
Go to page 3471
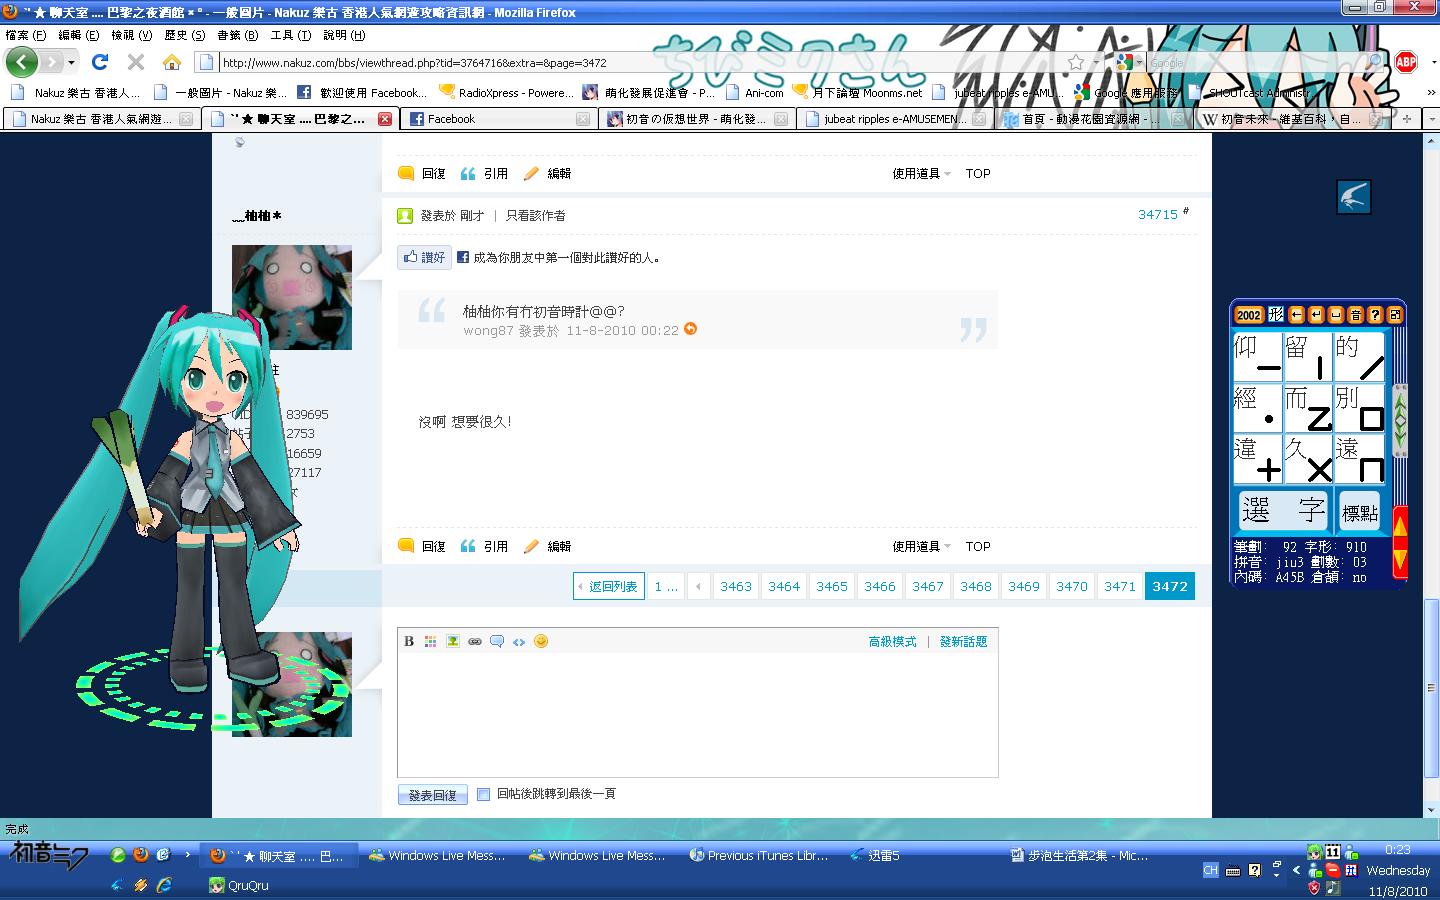tap(1120, 586)
